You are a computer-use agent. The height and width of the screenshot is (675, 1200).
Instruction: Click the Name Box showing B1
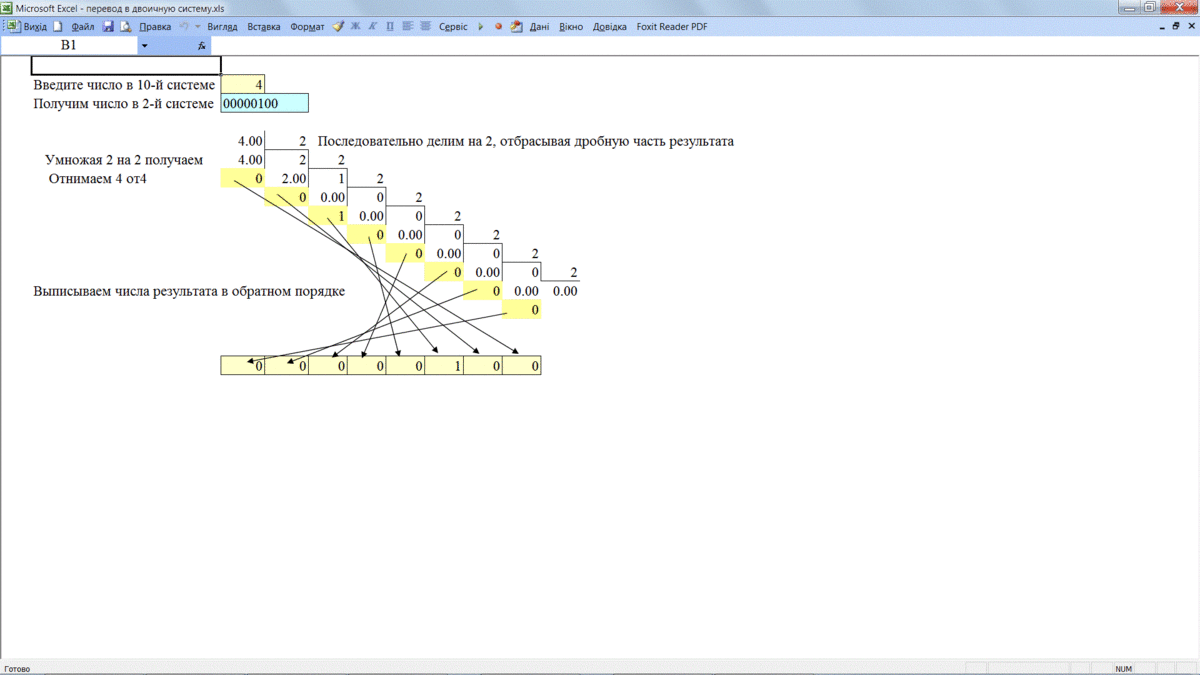(x=68, y=45)
